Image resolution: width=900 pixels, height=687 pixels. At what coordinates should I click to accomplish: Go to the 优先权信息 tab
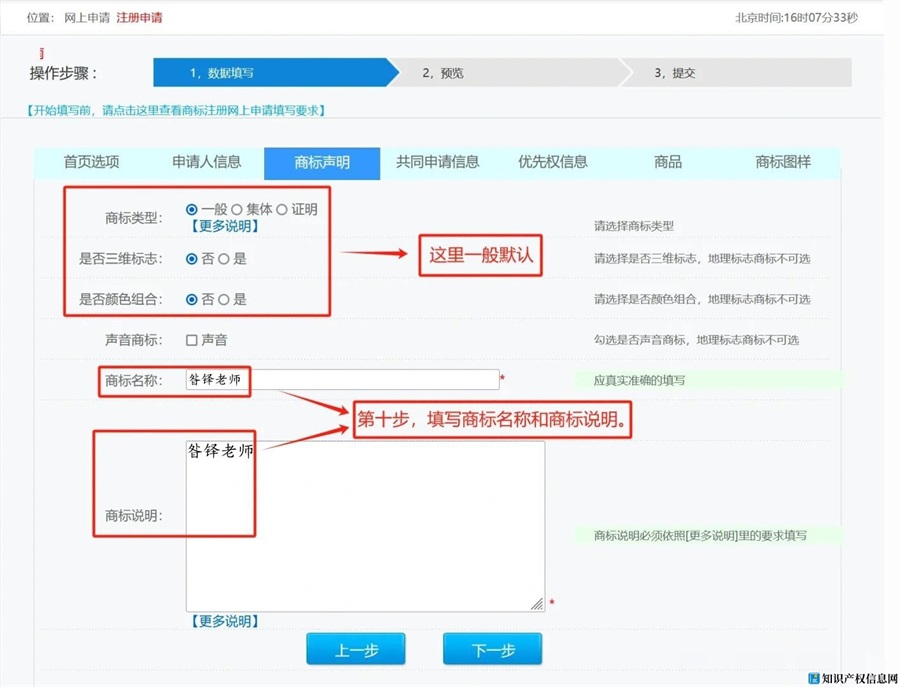tap(552, 162)
